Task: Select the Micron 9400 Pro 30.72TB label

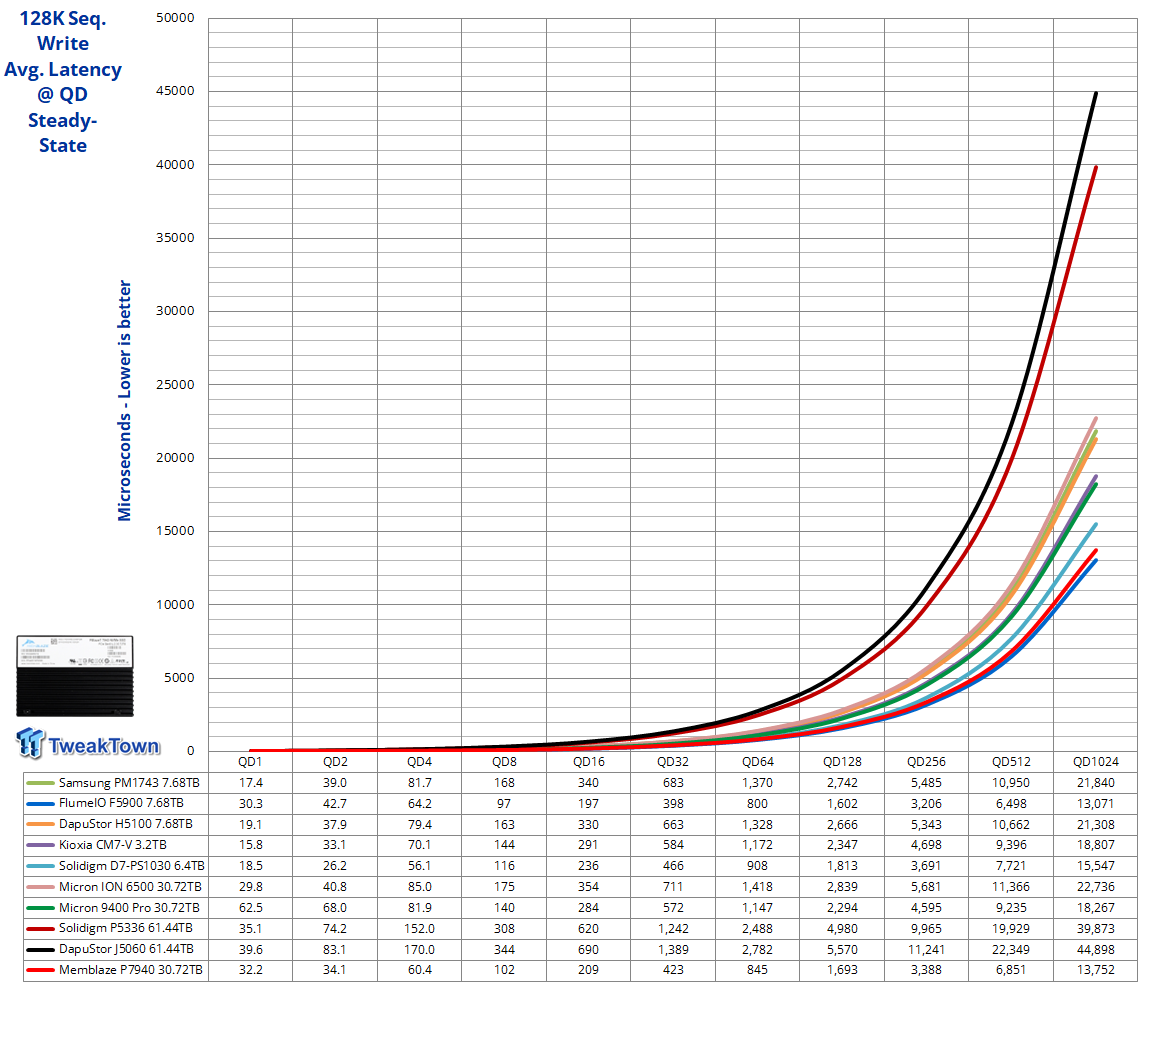Action: click(x=129, y=908)
